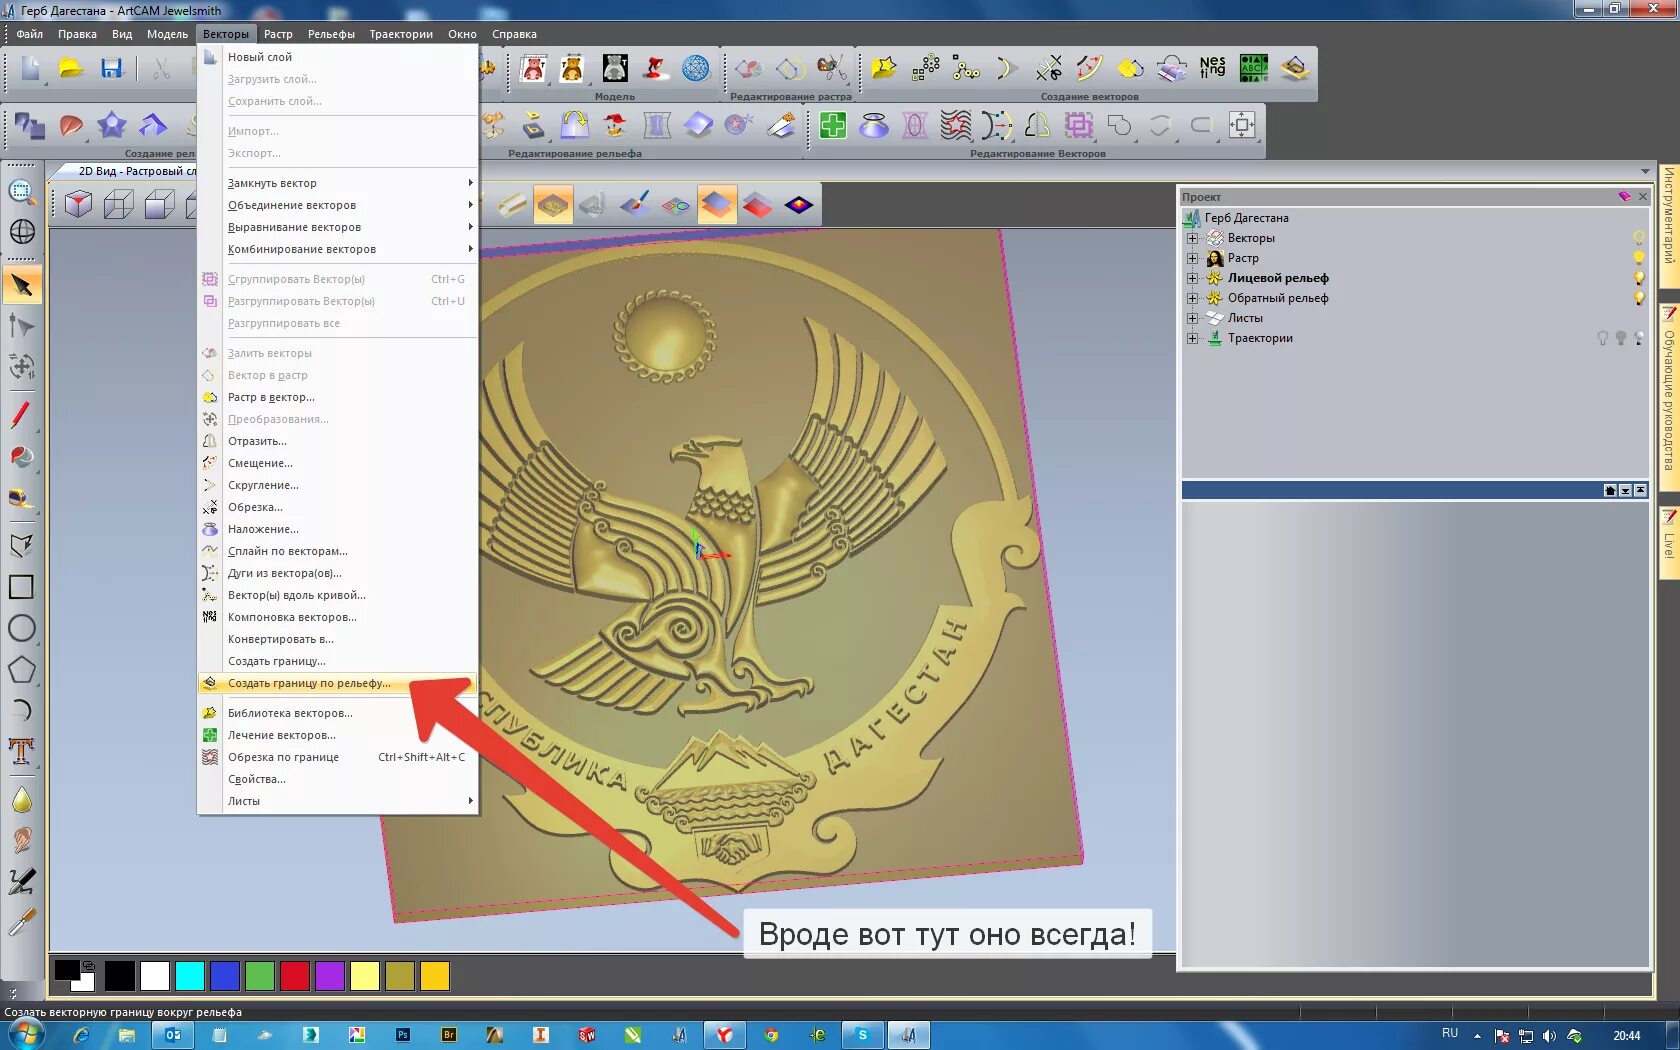Open the Файл menu
The height and width of the screenshot is (1050, 1680).
click(29, 34)
